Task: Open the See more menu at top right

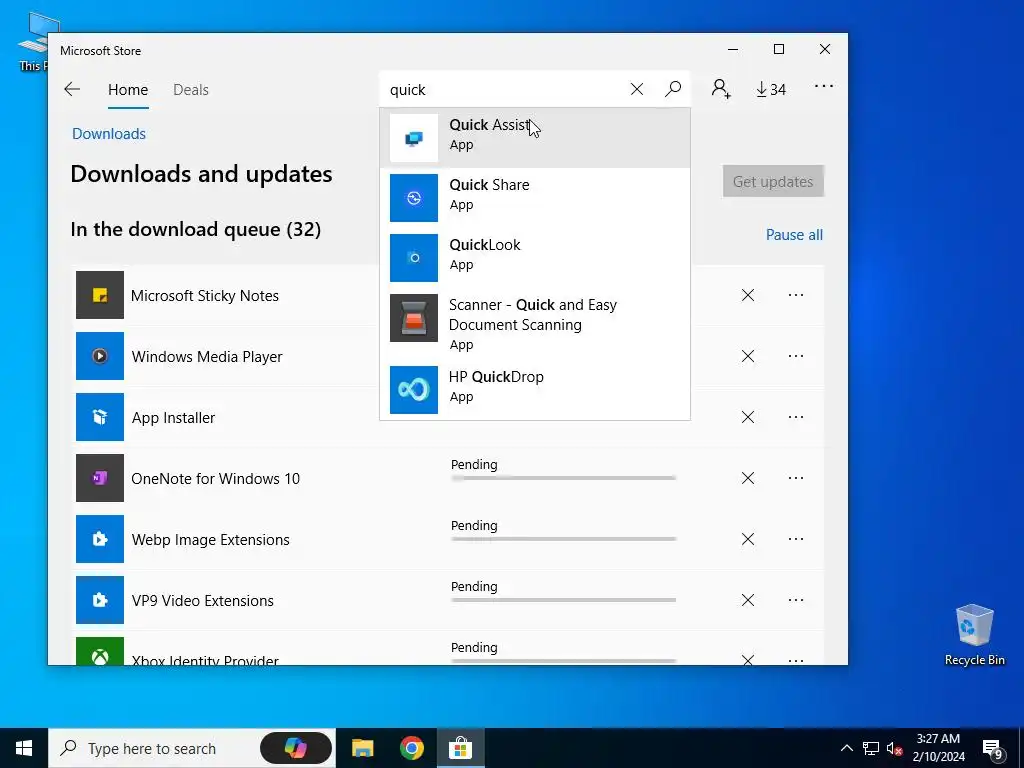Action: point(824,86)
